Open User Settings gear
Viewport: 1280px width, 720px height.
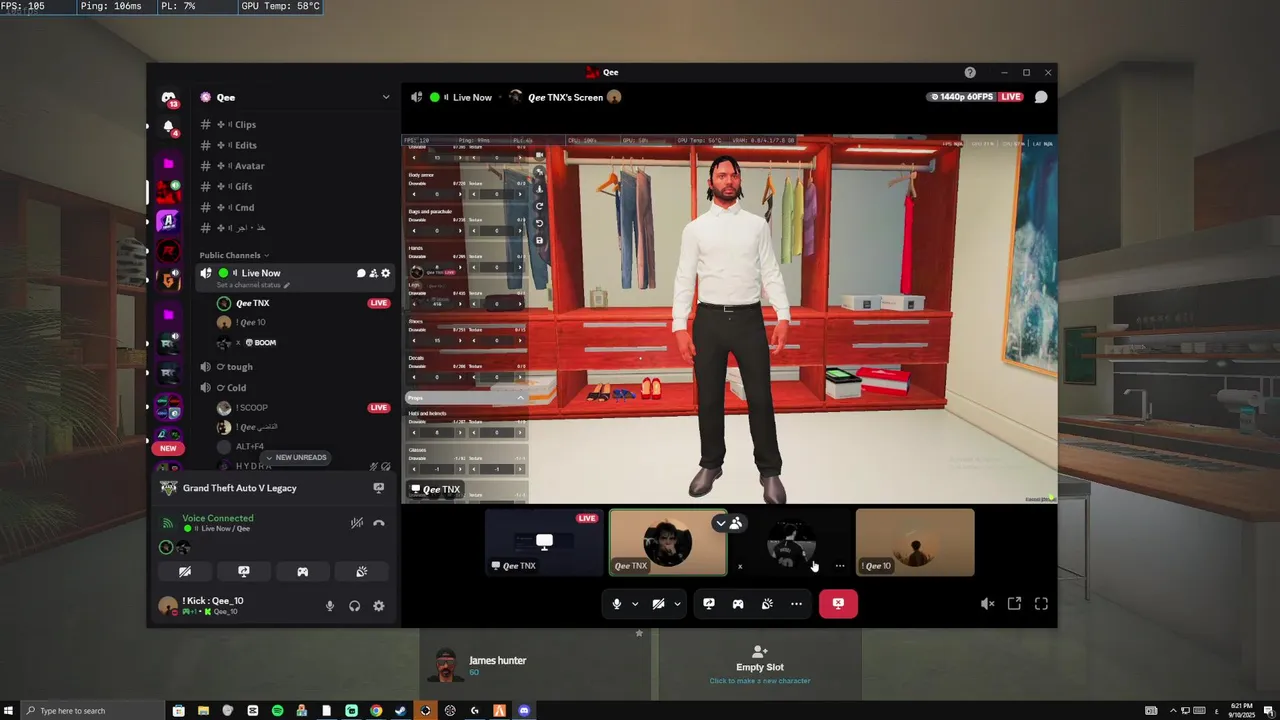[x=378, y=606]
